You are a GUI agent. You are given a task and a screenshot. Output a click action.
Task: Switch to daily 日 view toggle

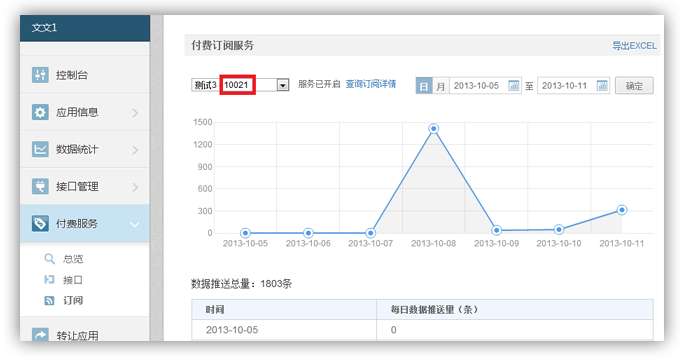point(424,86)
